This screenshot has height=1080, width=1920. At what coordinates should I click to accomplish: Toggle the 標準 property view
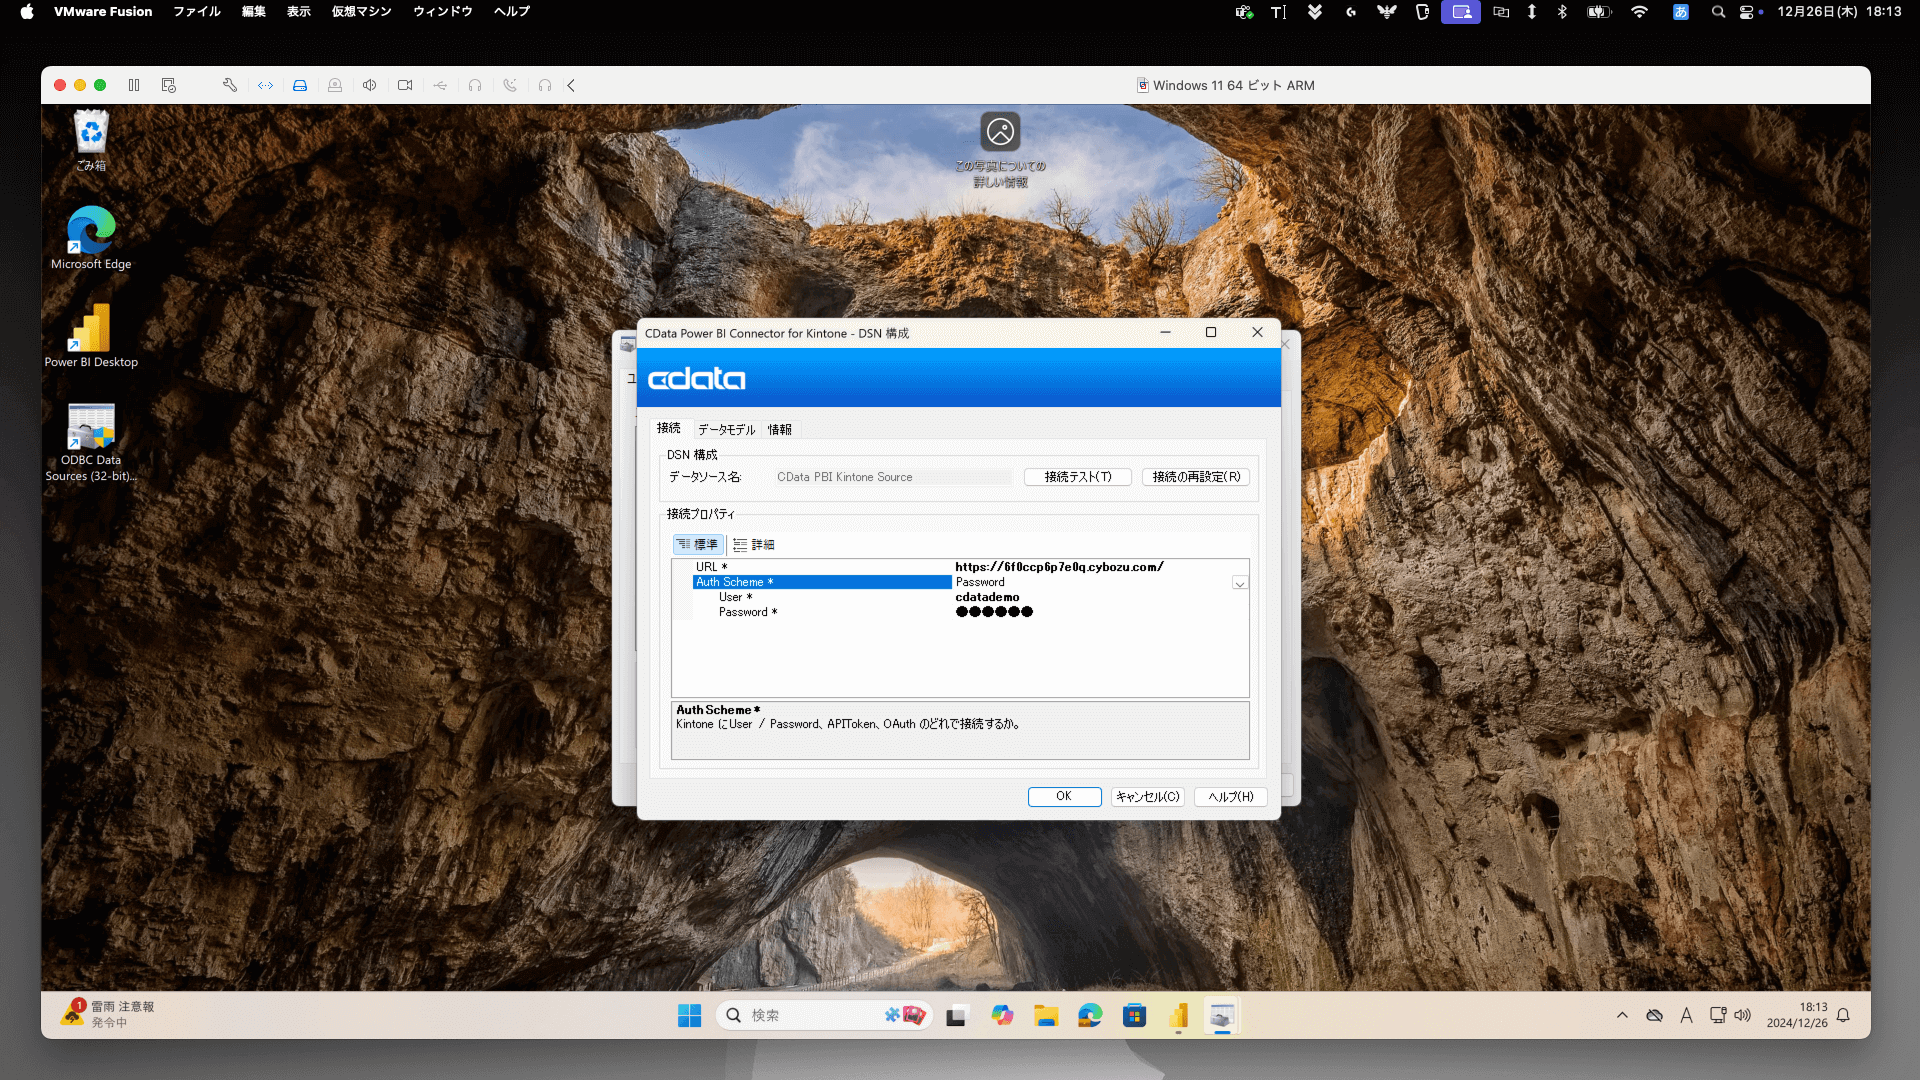click(x=698, y=544)
